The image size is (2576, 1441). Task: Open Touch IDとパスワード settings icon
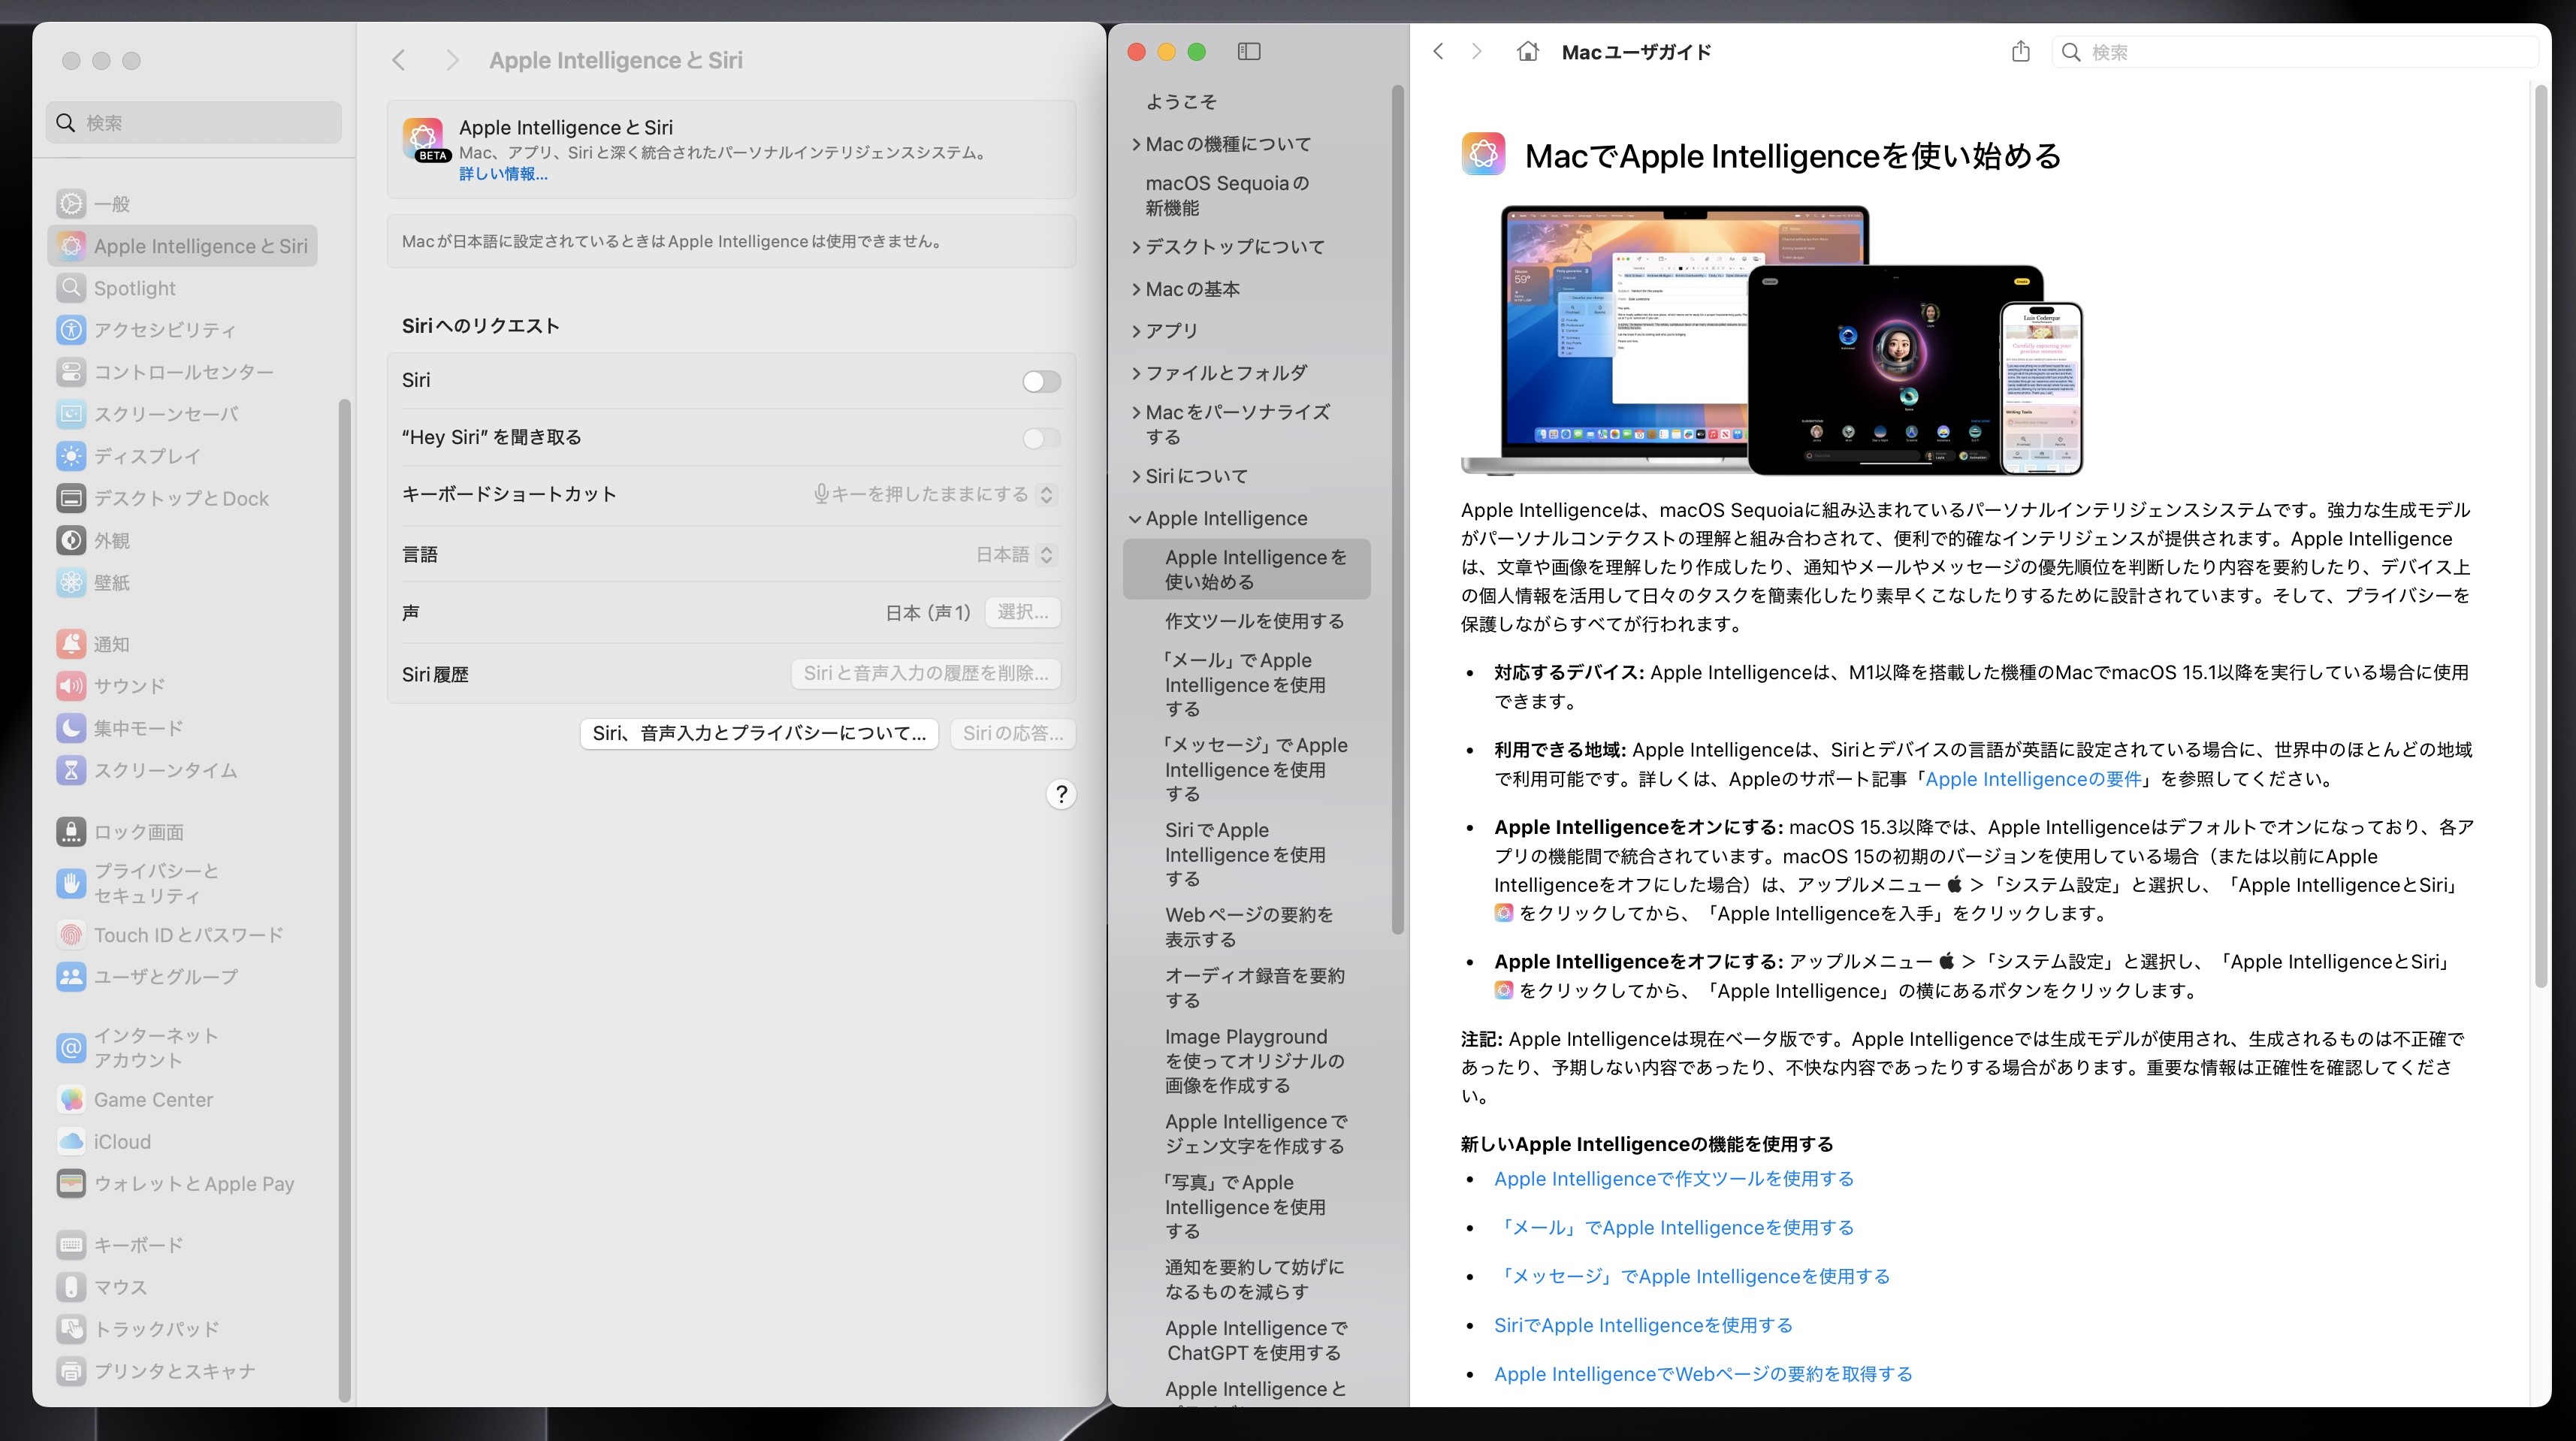71,935
